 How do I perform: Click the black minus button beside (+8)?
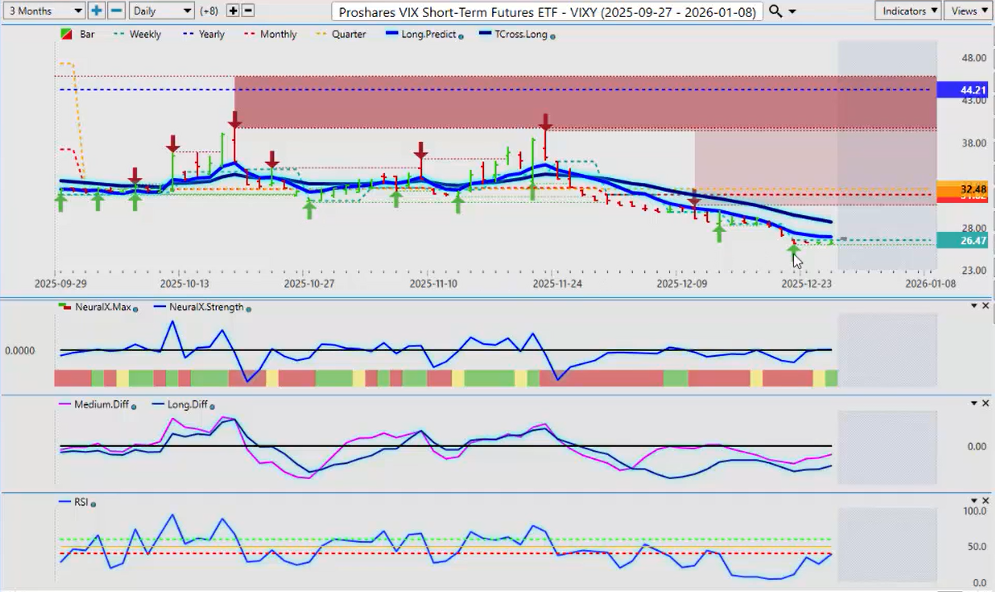point(248,11)
